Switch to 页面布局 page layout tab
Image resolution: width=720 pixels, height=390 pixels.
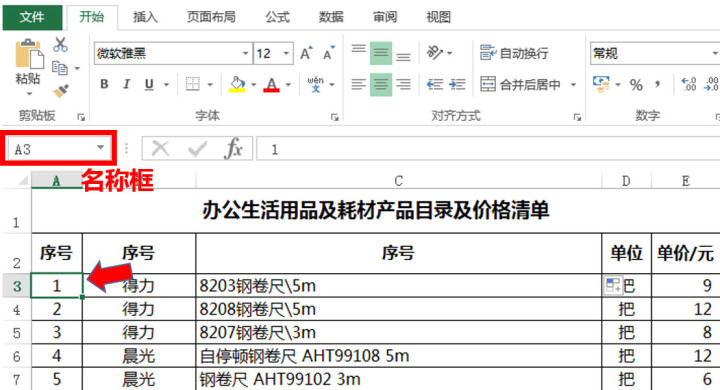(x=211, y=17)
